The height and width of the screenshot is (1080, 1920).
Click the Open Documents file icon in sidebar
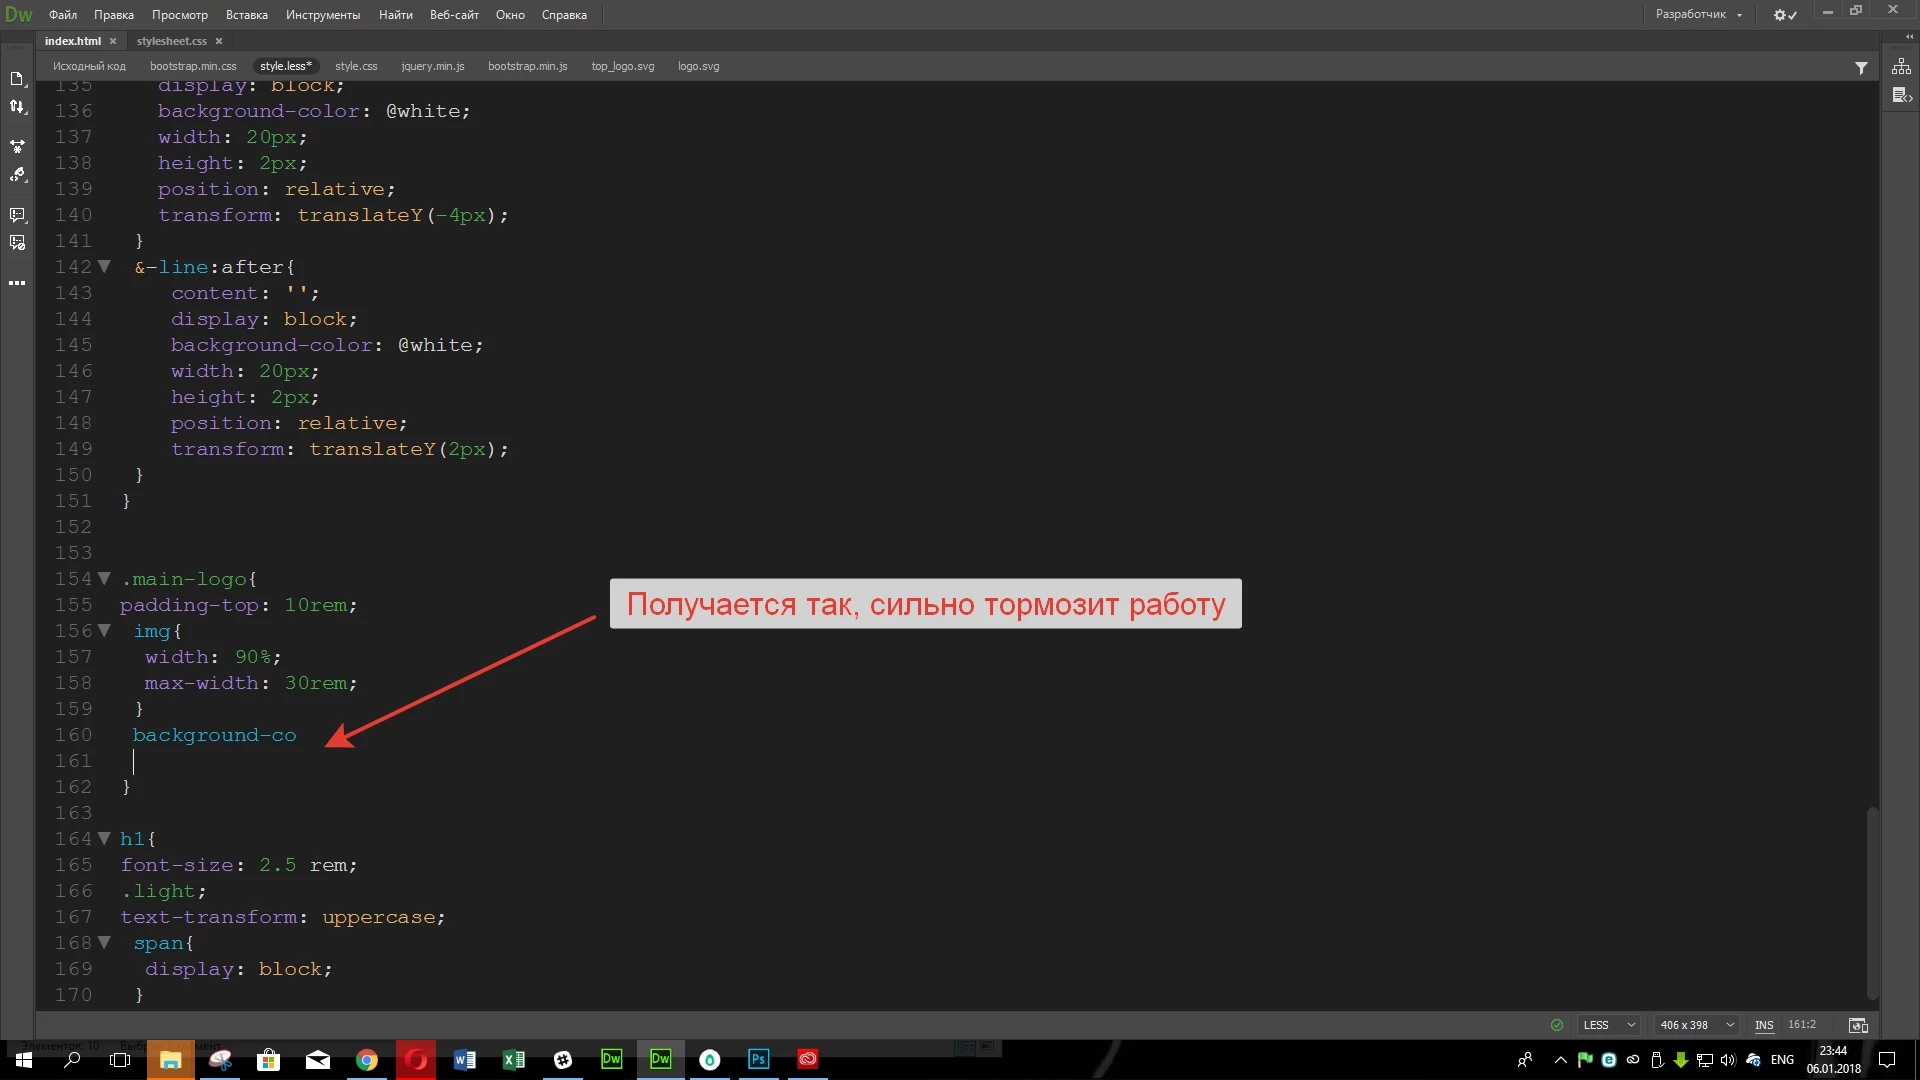point(17,79)
